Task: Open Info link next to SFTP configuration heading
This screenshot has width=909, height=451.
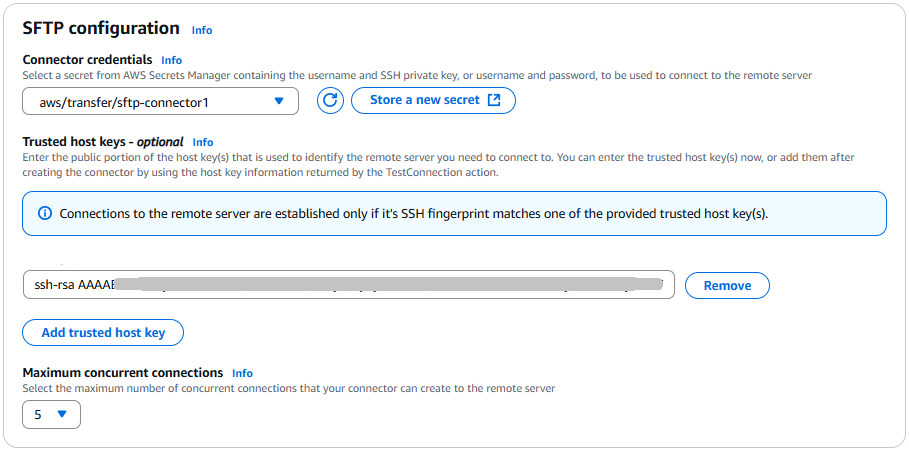Action: click(202, 30)
